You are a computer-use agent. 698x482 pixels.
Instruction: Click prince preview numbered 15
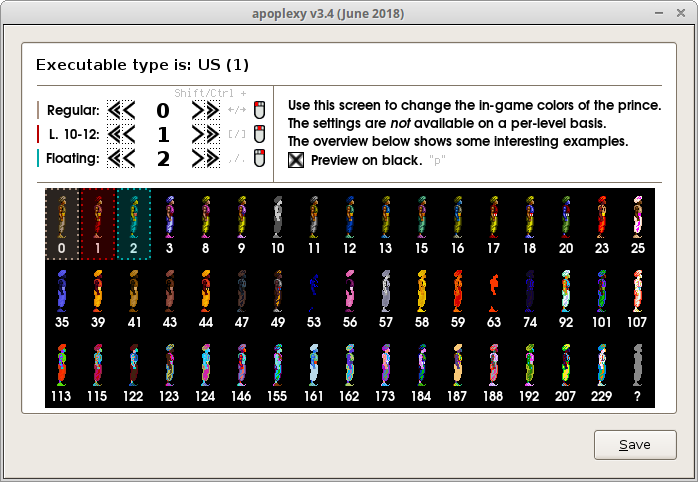click(x=422, y=224)
